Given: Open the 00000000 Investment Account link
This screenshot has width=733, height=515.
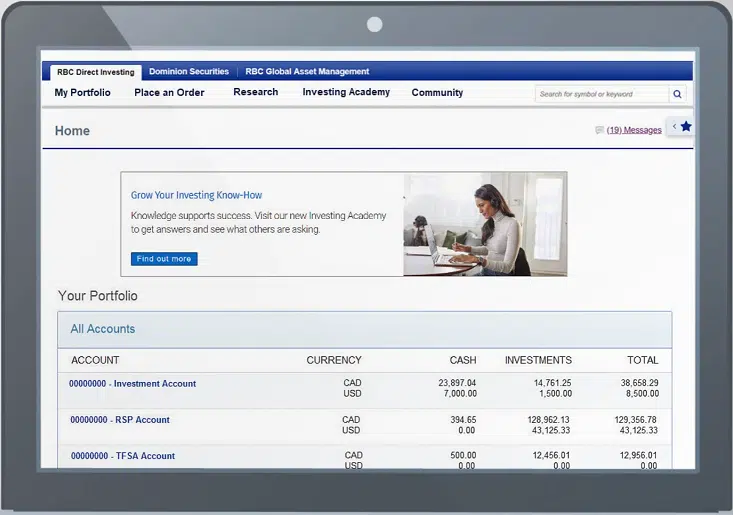Looking at the screenshot, I should coord(133,384).
